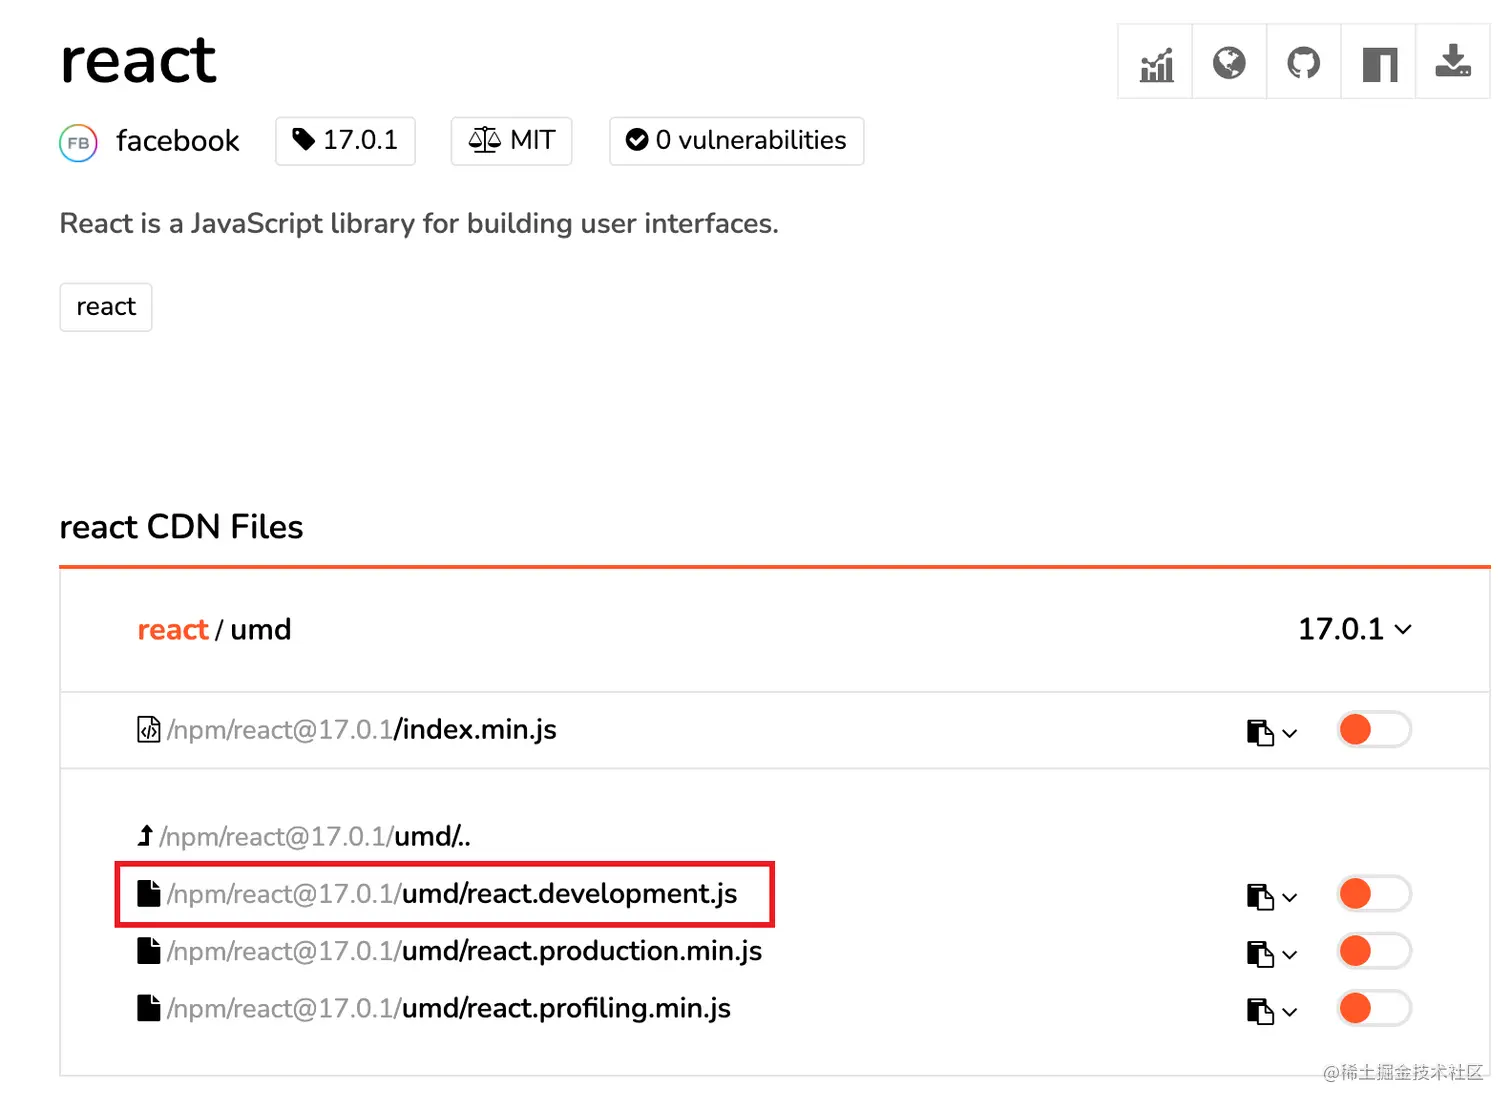Click the react keyword tag
1512x1111 pixels.
tap(106, 307)
